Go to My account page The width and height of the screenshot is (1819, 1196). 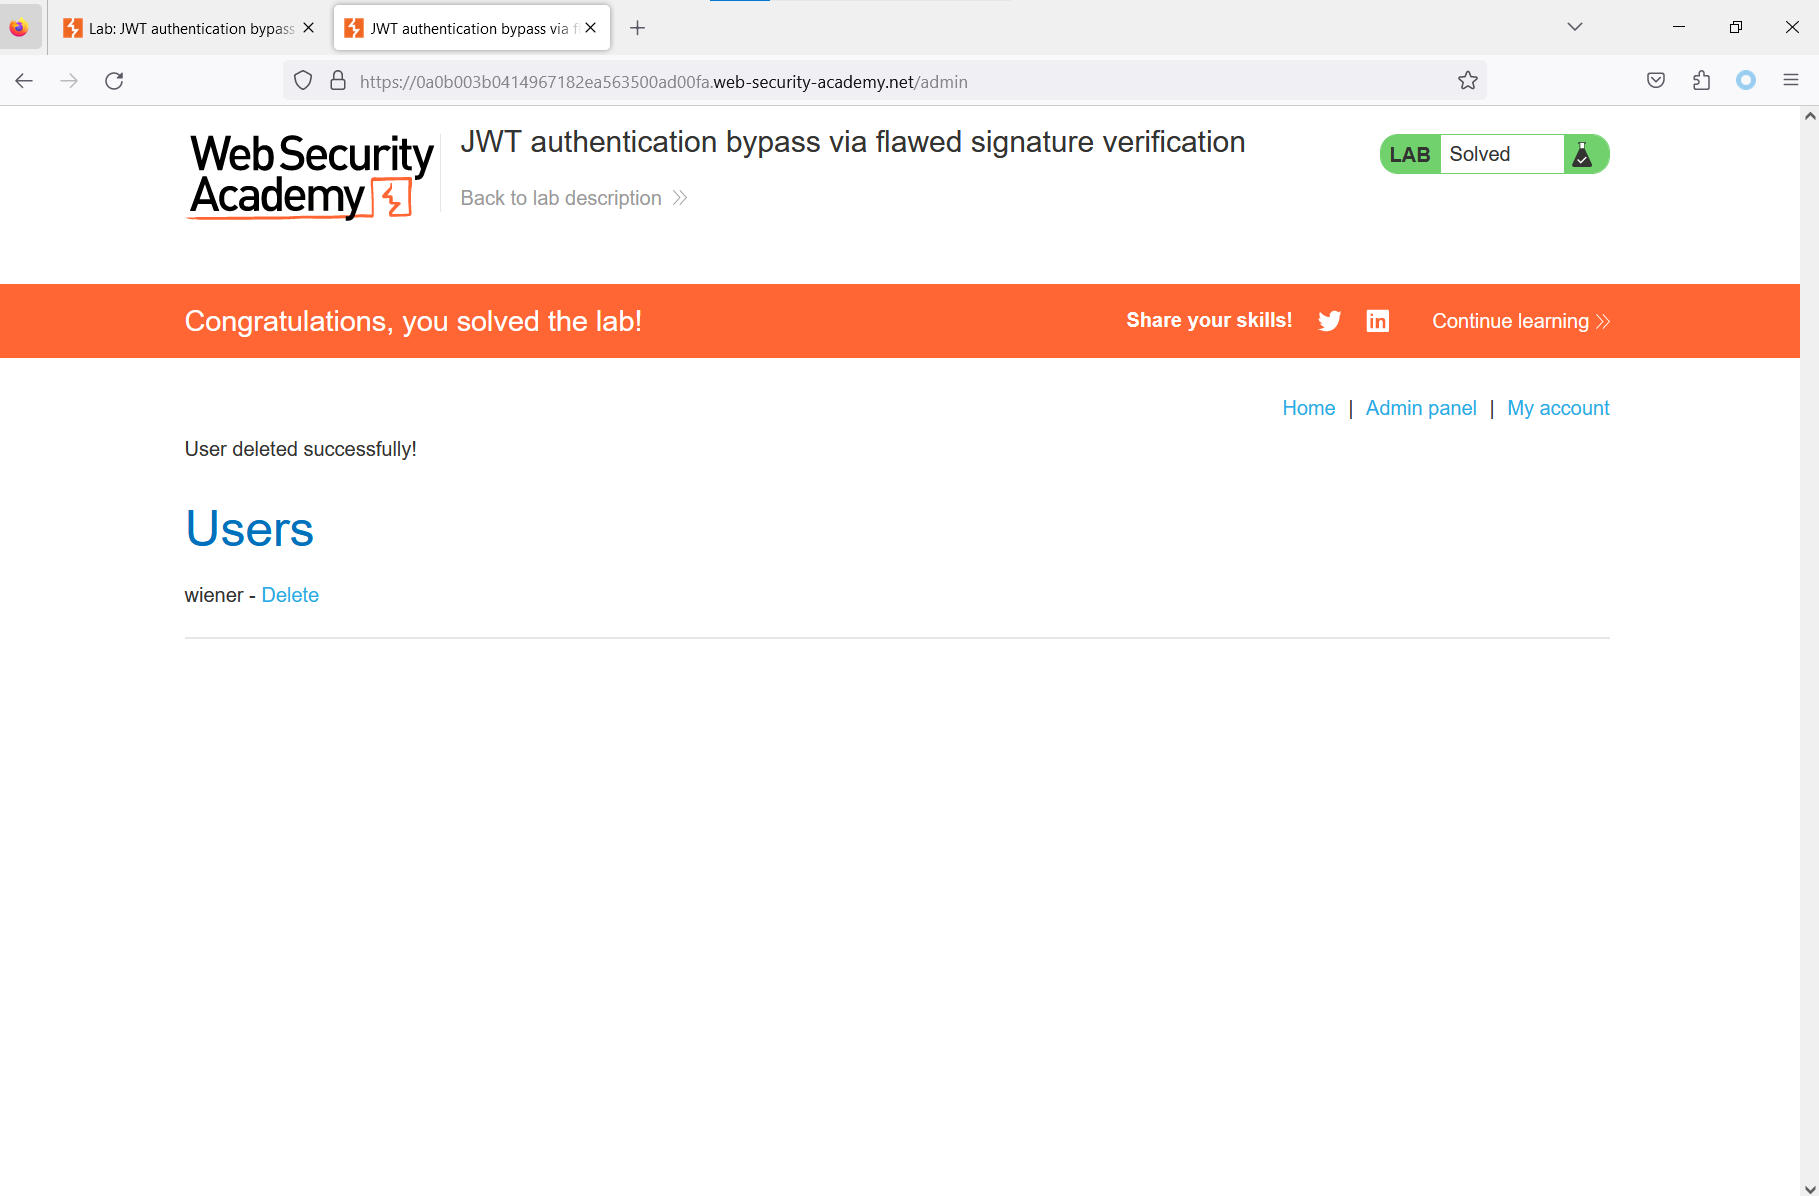(1558, 408)
